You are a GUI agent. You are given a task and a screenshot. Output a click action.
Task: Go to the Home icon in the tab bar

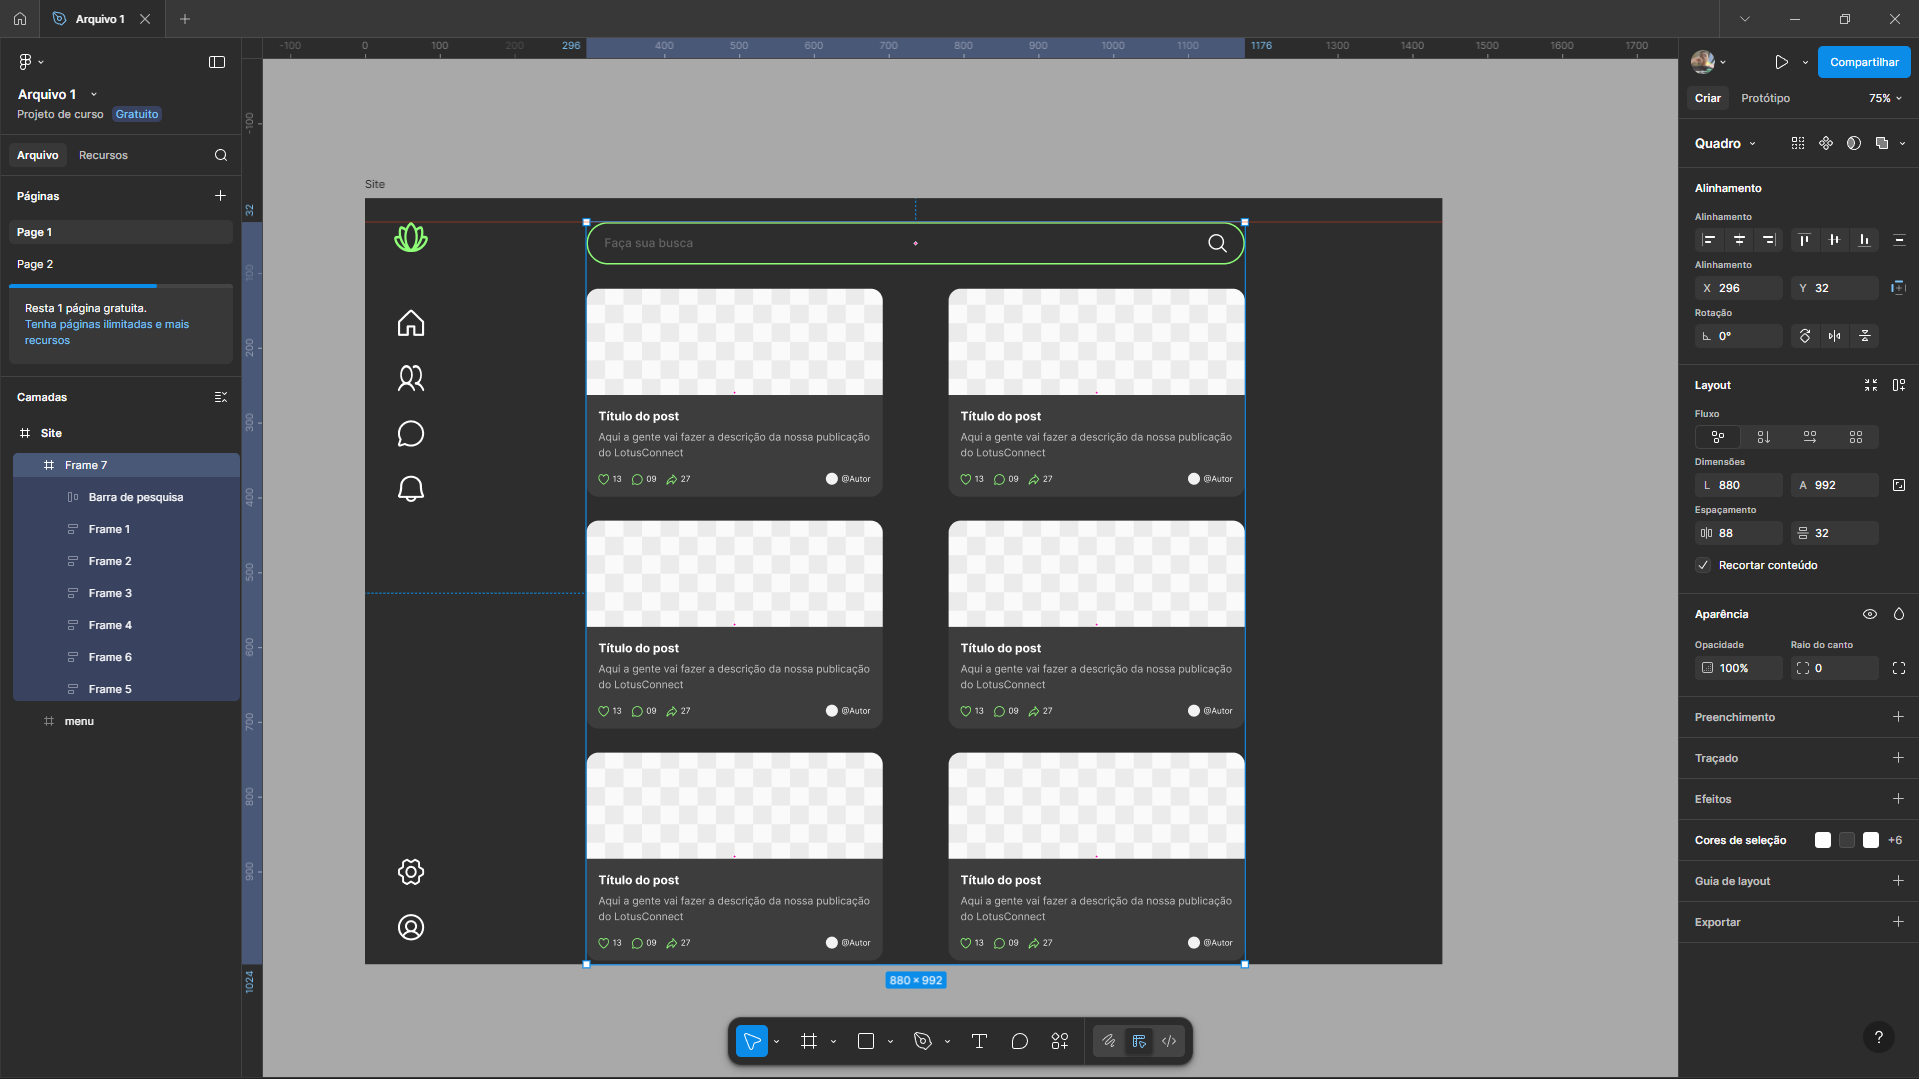[20, 19]
